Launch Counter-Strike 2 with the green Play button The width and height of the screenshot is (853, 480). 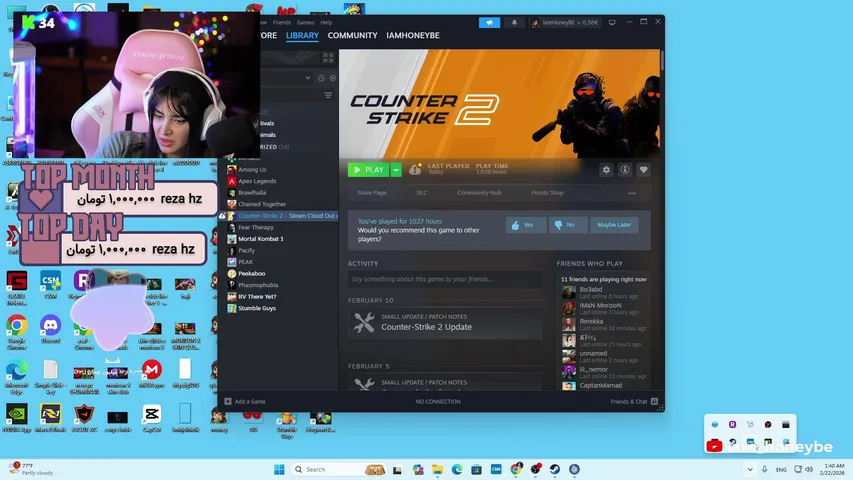[x=368, y=170]
